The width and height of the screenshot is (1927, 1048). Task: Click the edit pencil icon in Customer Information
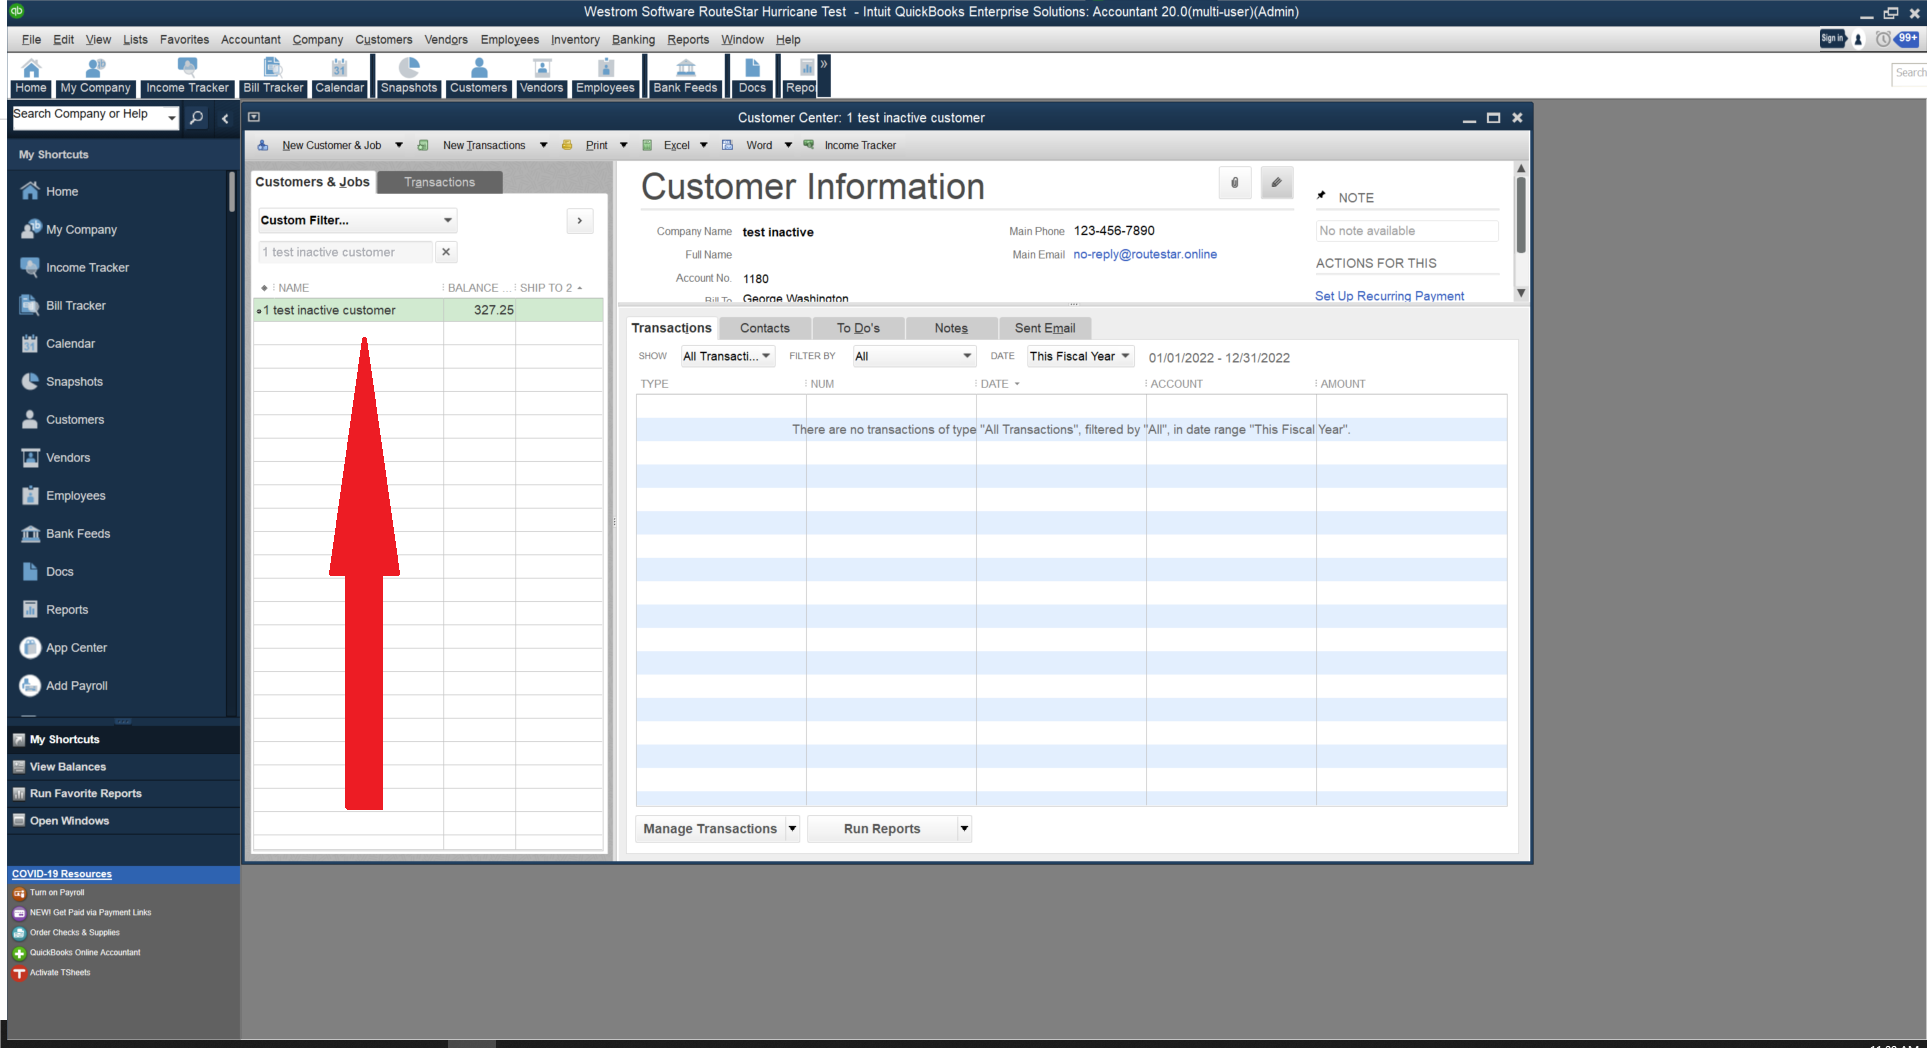click(1277, 183)
